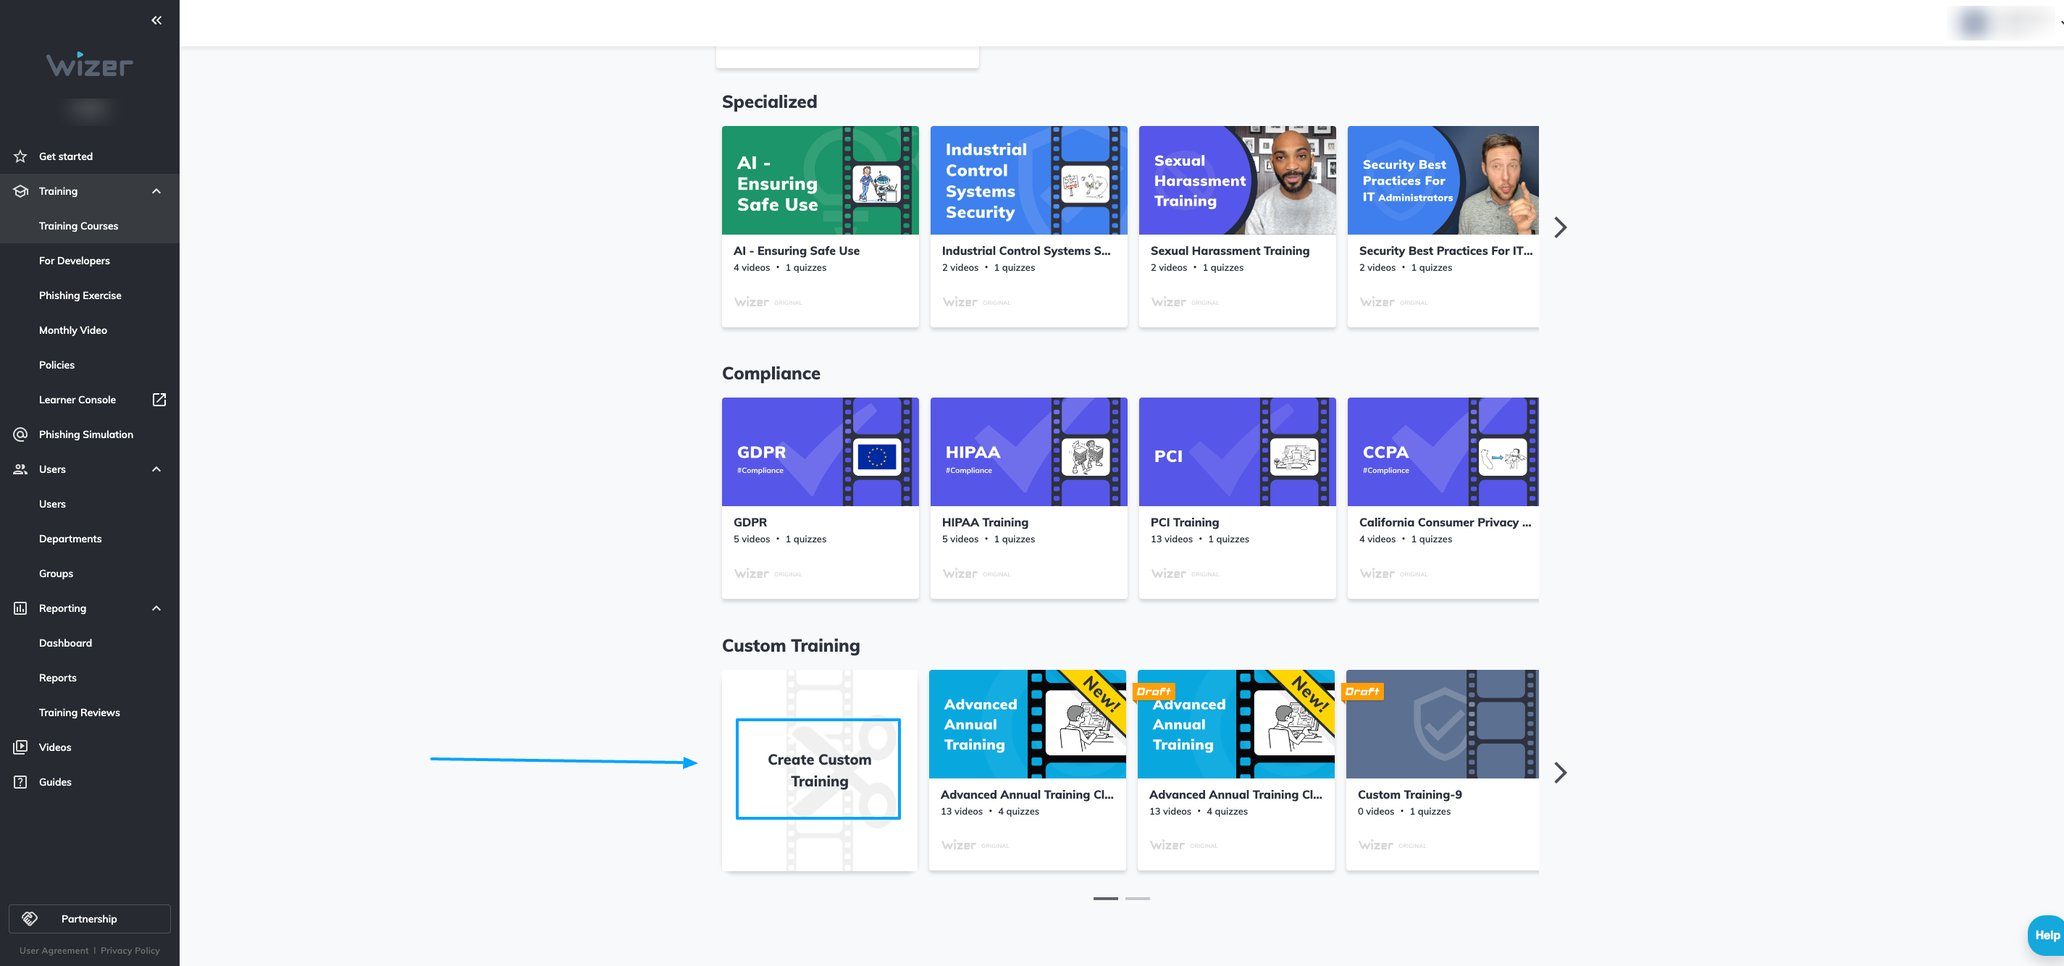Open the Videos section via its icon
Image resolution: width=2064 pixels, height=966 pixels.
[20, 747]
